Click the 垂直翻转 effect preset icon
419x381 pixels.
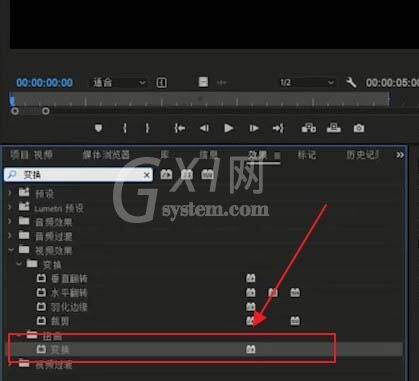tap(41, 278)
